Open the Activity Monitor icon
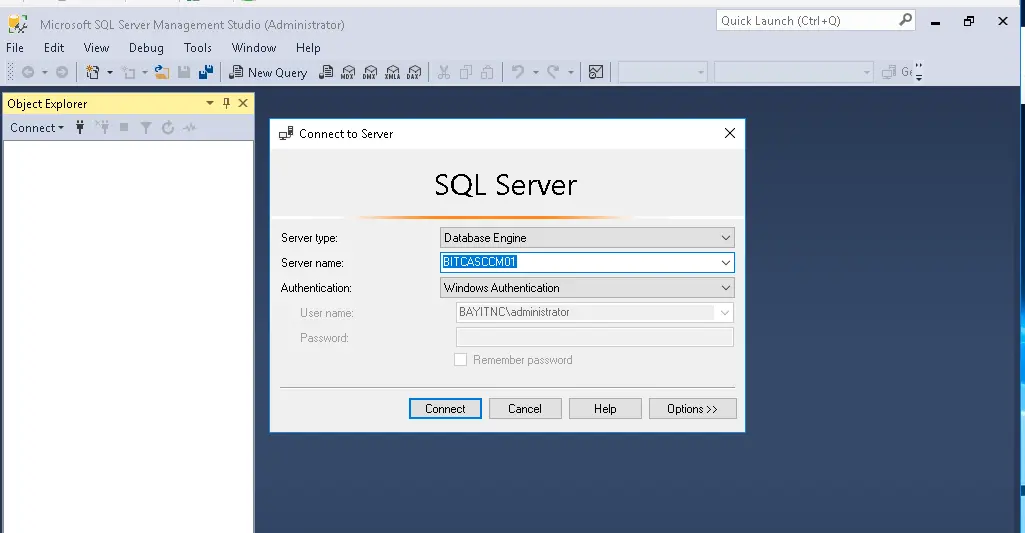 596,72
